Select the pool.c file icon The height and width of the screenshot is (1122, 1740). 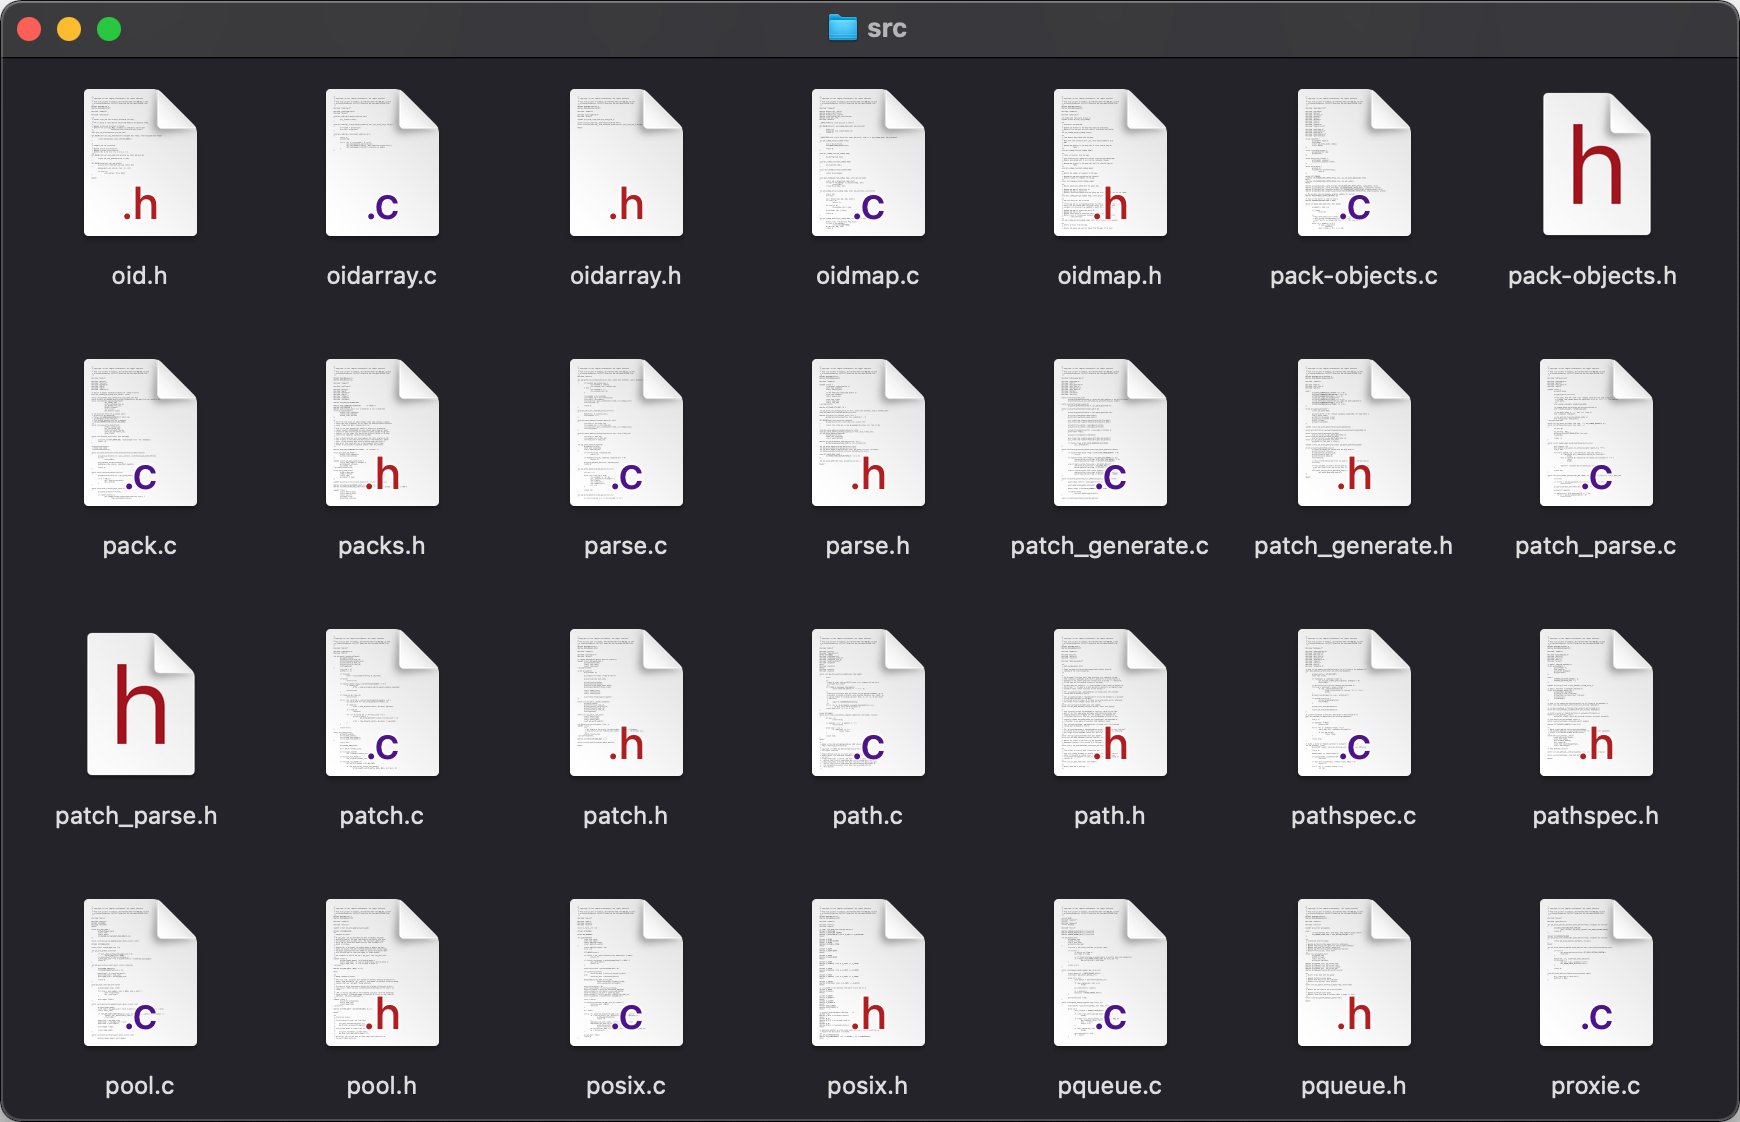pos(140,973)
